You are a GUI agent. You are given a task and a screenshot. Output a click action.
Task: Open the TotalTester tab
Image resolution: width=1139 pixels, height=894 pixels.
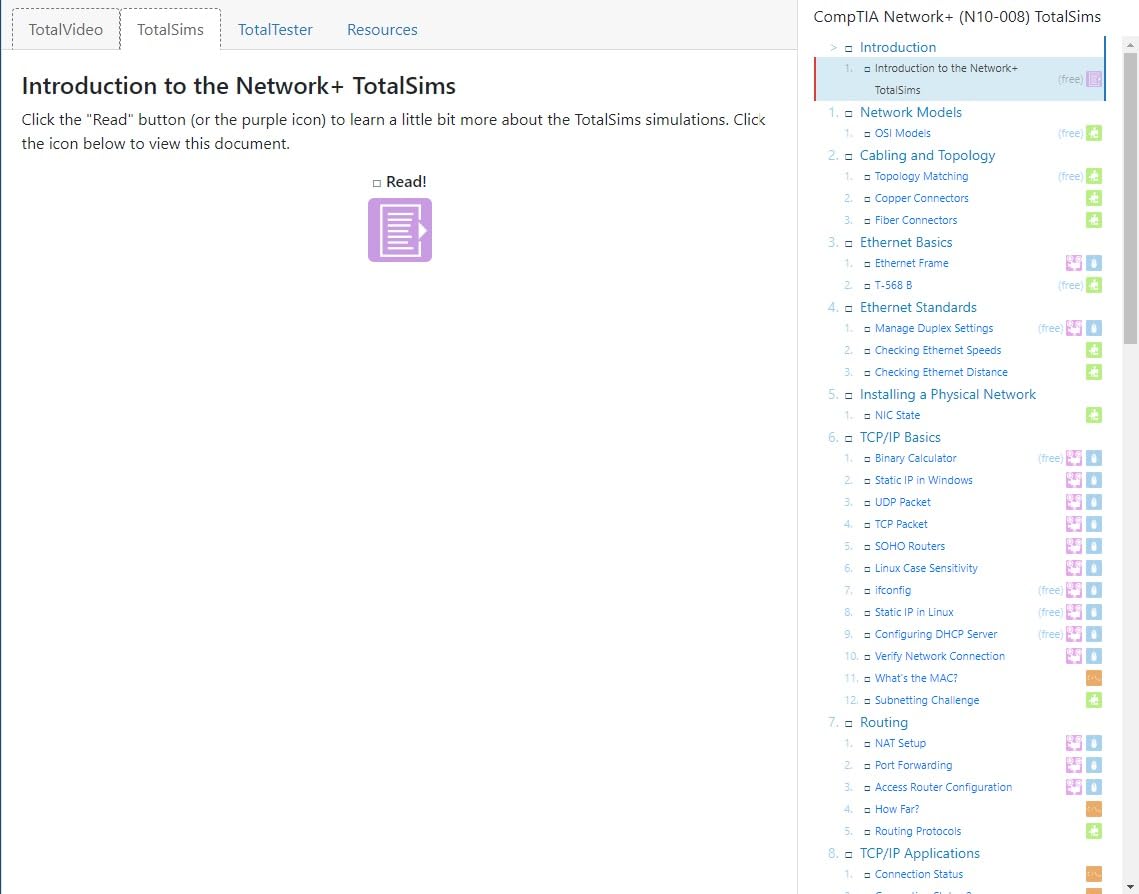click(x=275, y=29)
